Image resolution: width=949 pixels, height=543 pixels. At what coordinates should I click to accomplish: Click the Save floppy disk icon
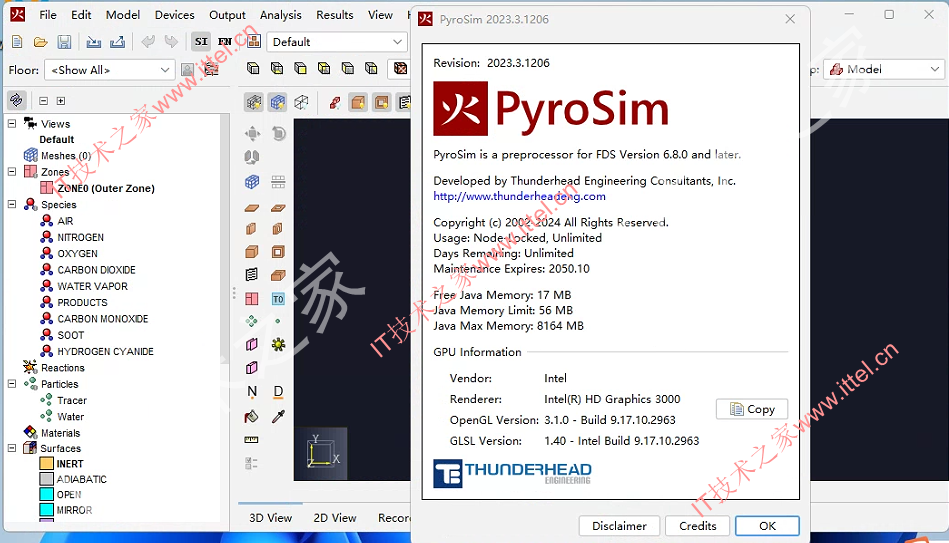point(64,42)
